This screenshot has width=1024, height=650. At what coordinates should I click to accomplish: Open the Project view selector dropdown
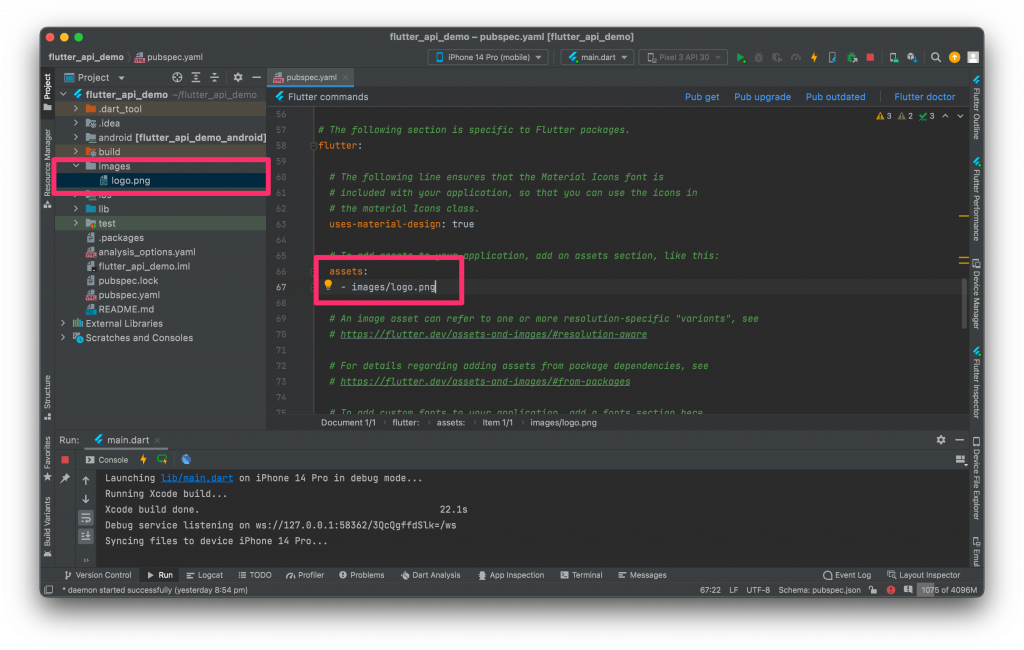pyautogui.click(x=94, y=77)
